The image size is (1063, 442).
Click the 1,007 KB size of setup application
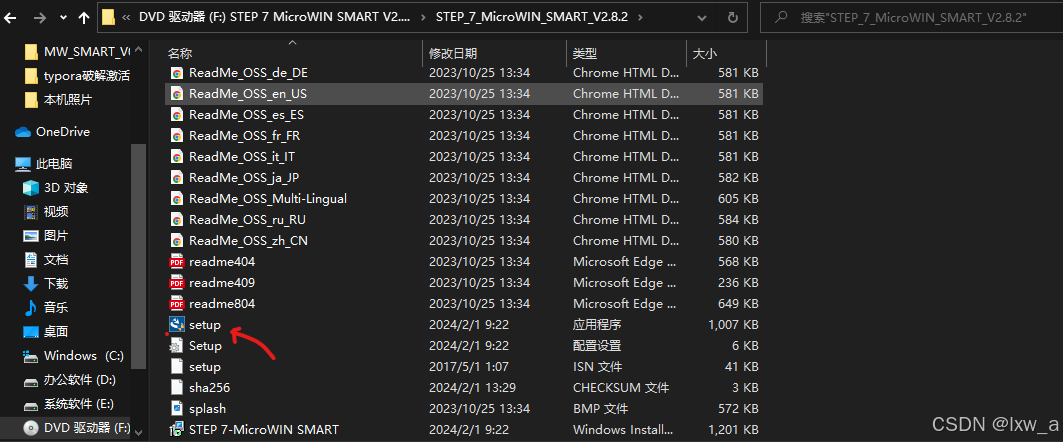tap(733, 325)
